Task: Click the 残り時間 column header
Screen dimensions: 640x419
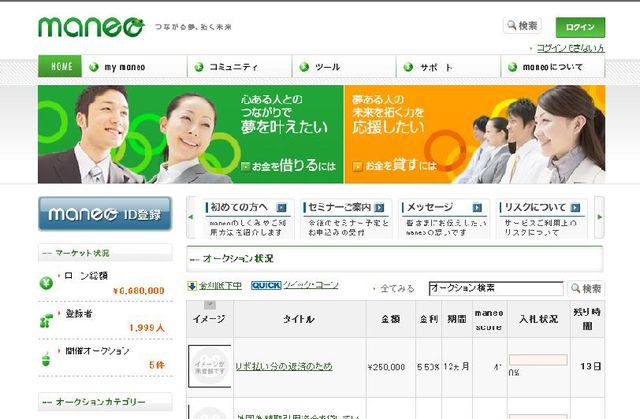Action: [x=587, y=319]
